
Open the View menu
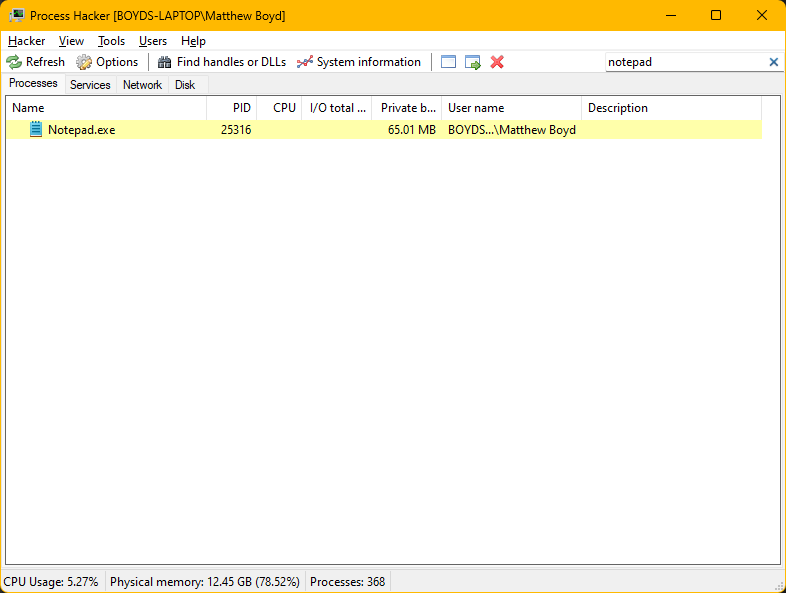click(71, 41)
